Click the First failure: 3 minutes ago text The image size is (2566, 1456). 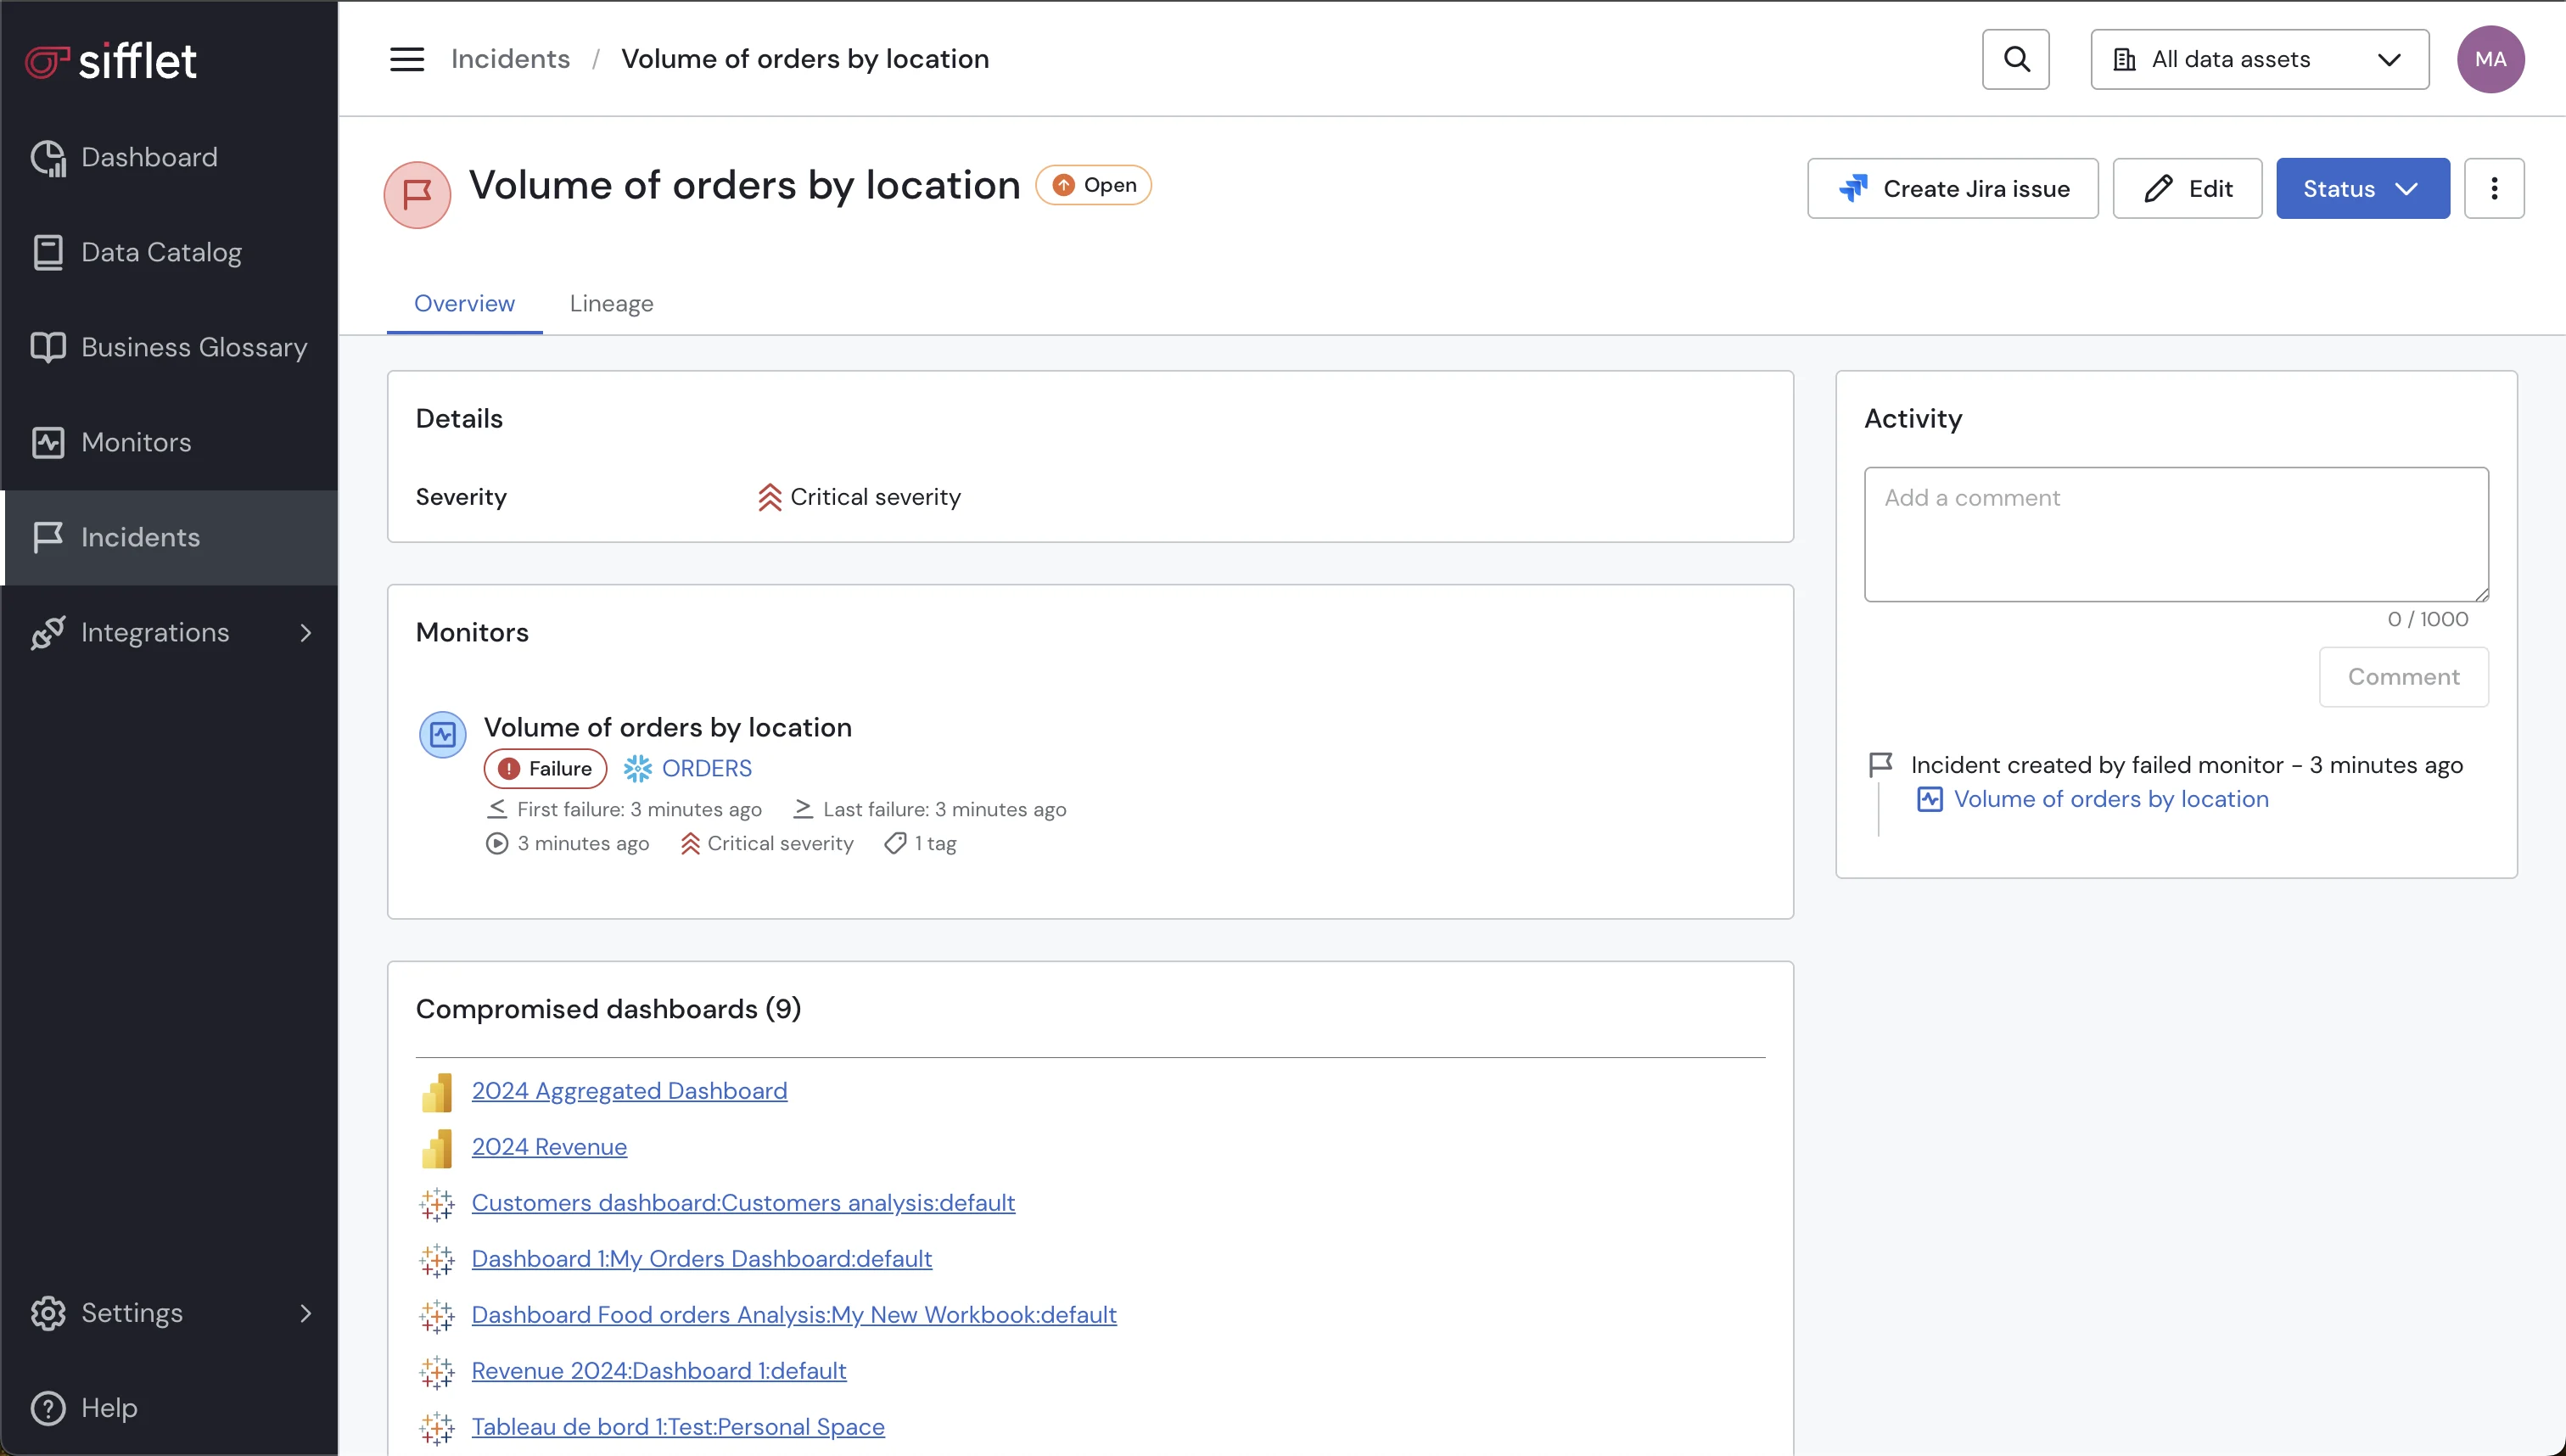pyautogui.click(x=639, y=809)
